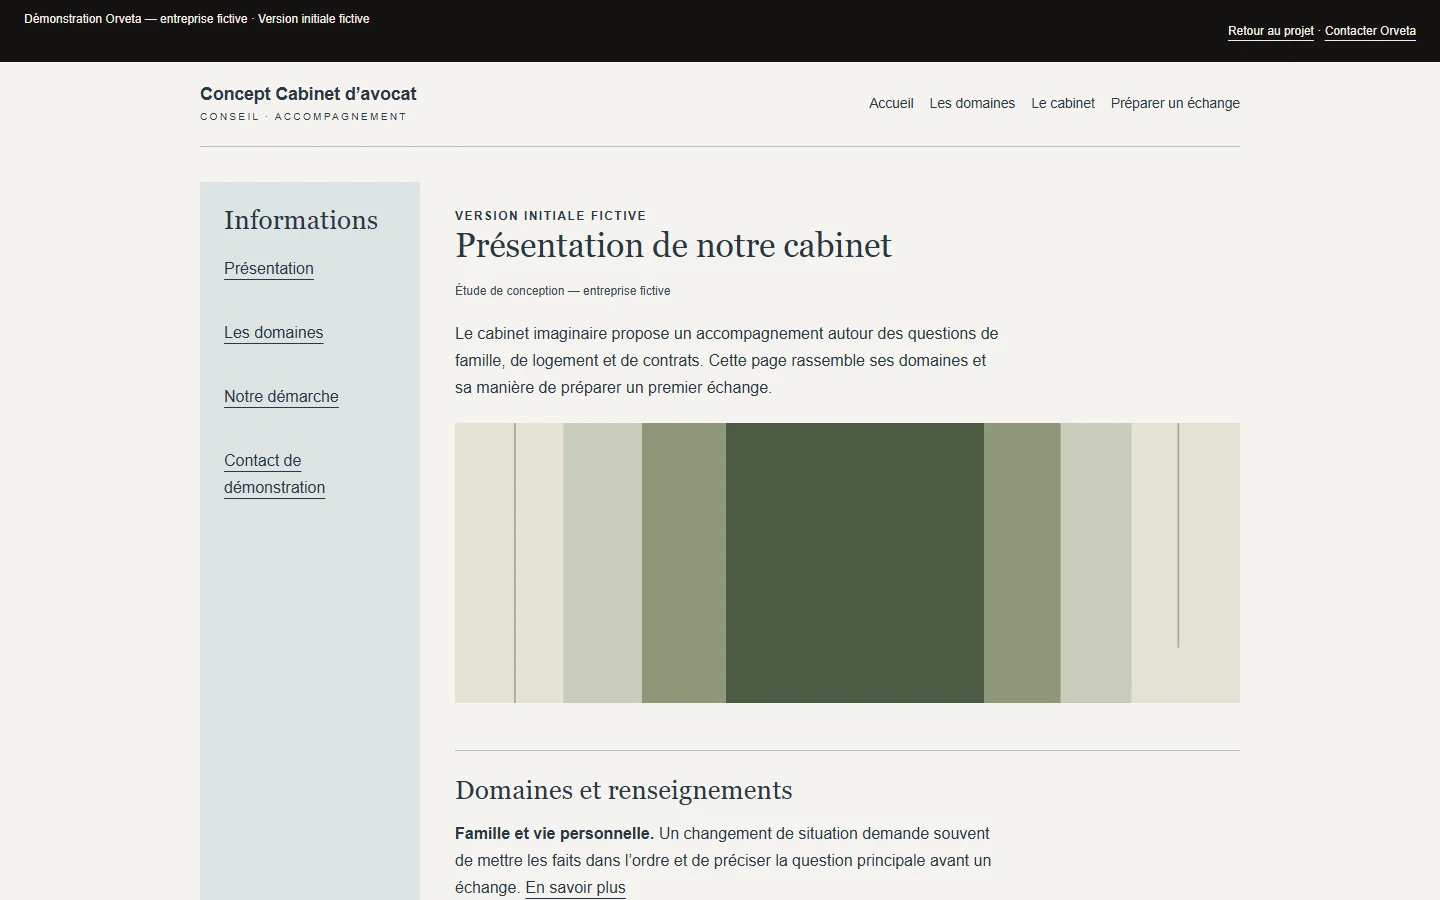The width and height of the screenshot is (1440, 900).
Task: Click the Domaines et renseignements heading
Action: click(x=623, y=790)
